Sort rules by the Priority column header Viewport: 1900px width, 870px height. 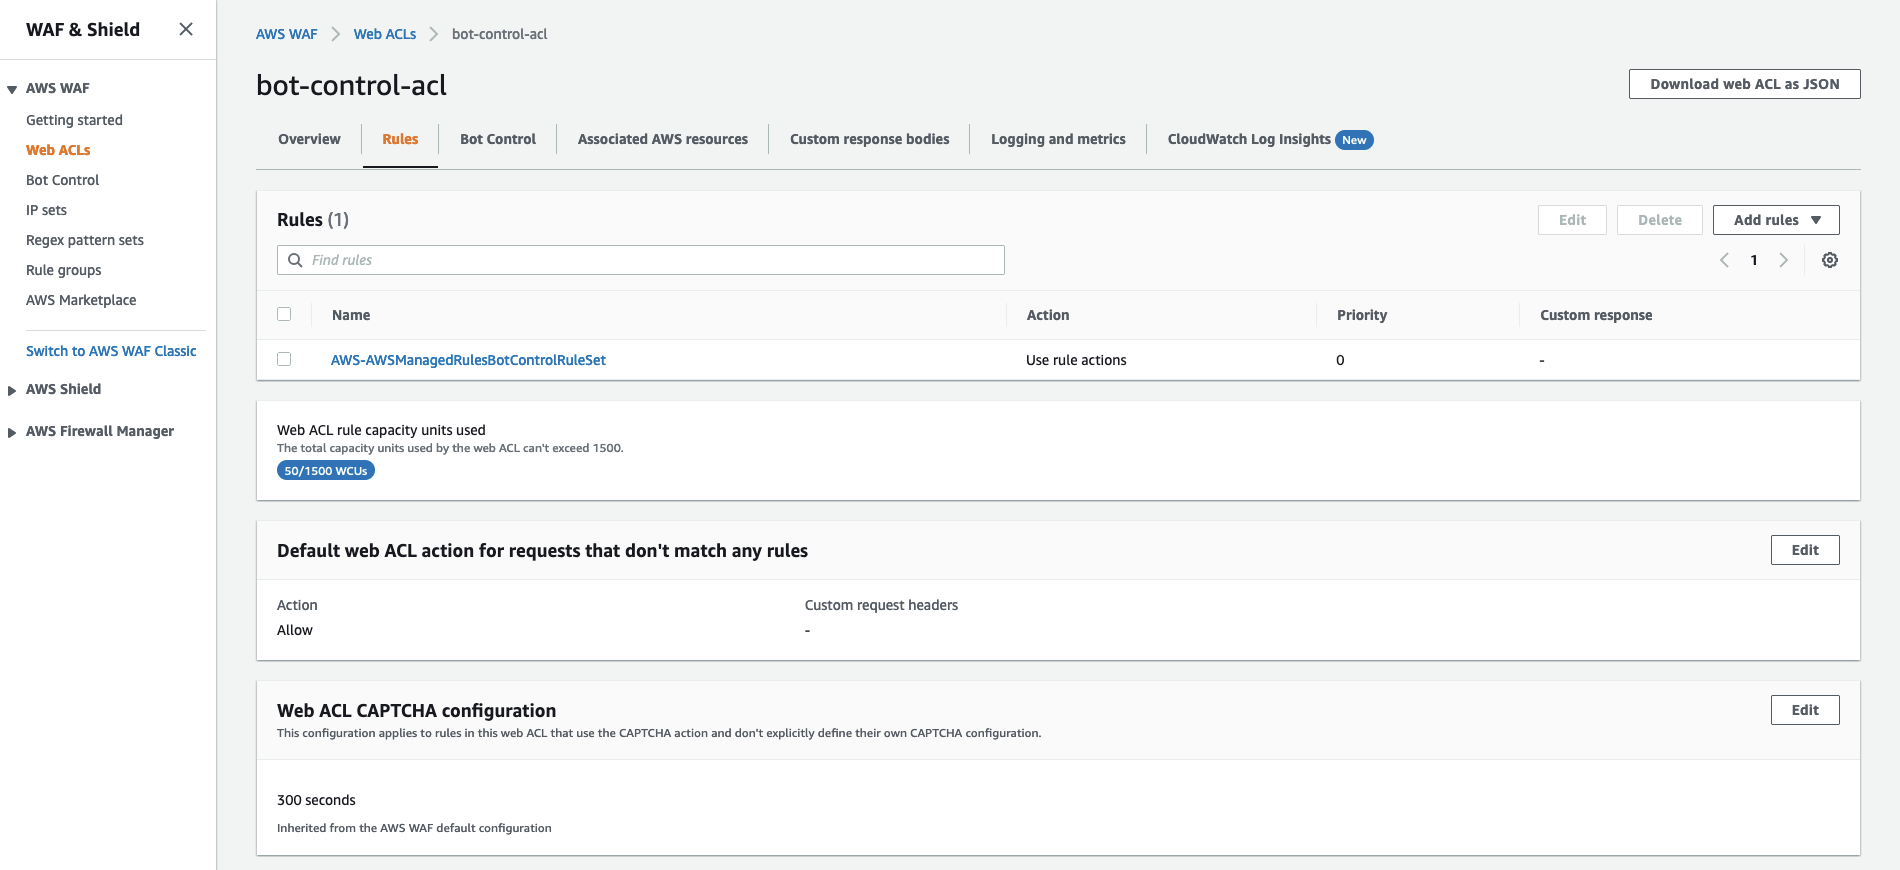[x=1362, y=315]
